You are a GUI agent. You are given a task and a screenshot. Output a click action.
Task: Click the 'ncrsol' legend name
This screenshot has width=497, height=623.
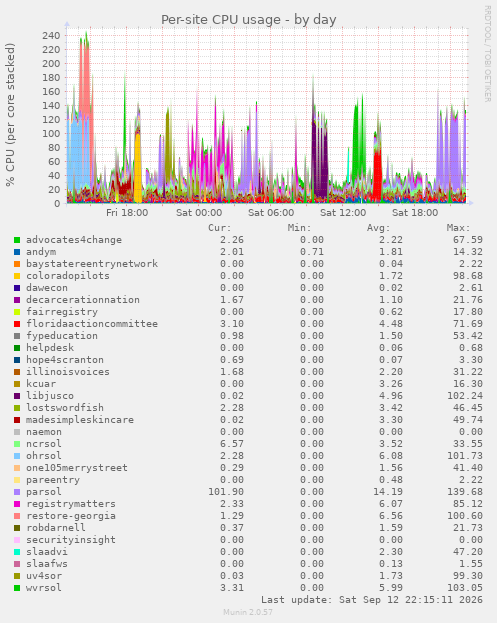(44, 444)
